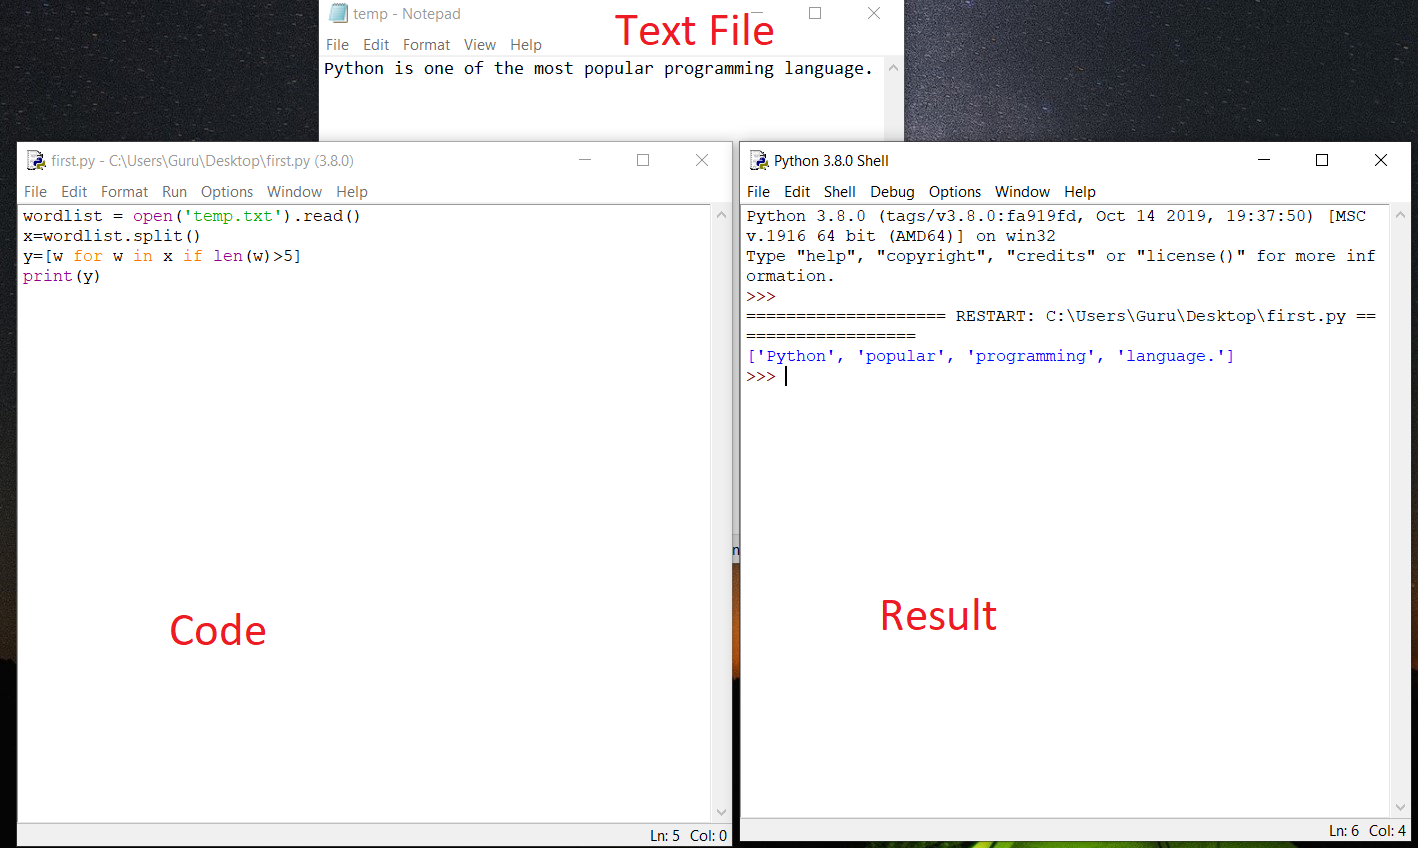Open the Format menu in Notepad

[427, 44]
